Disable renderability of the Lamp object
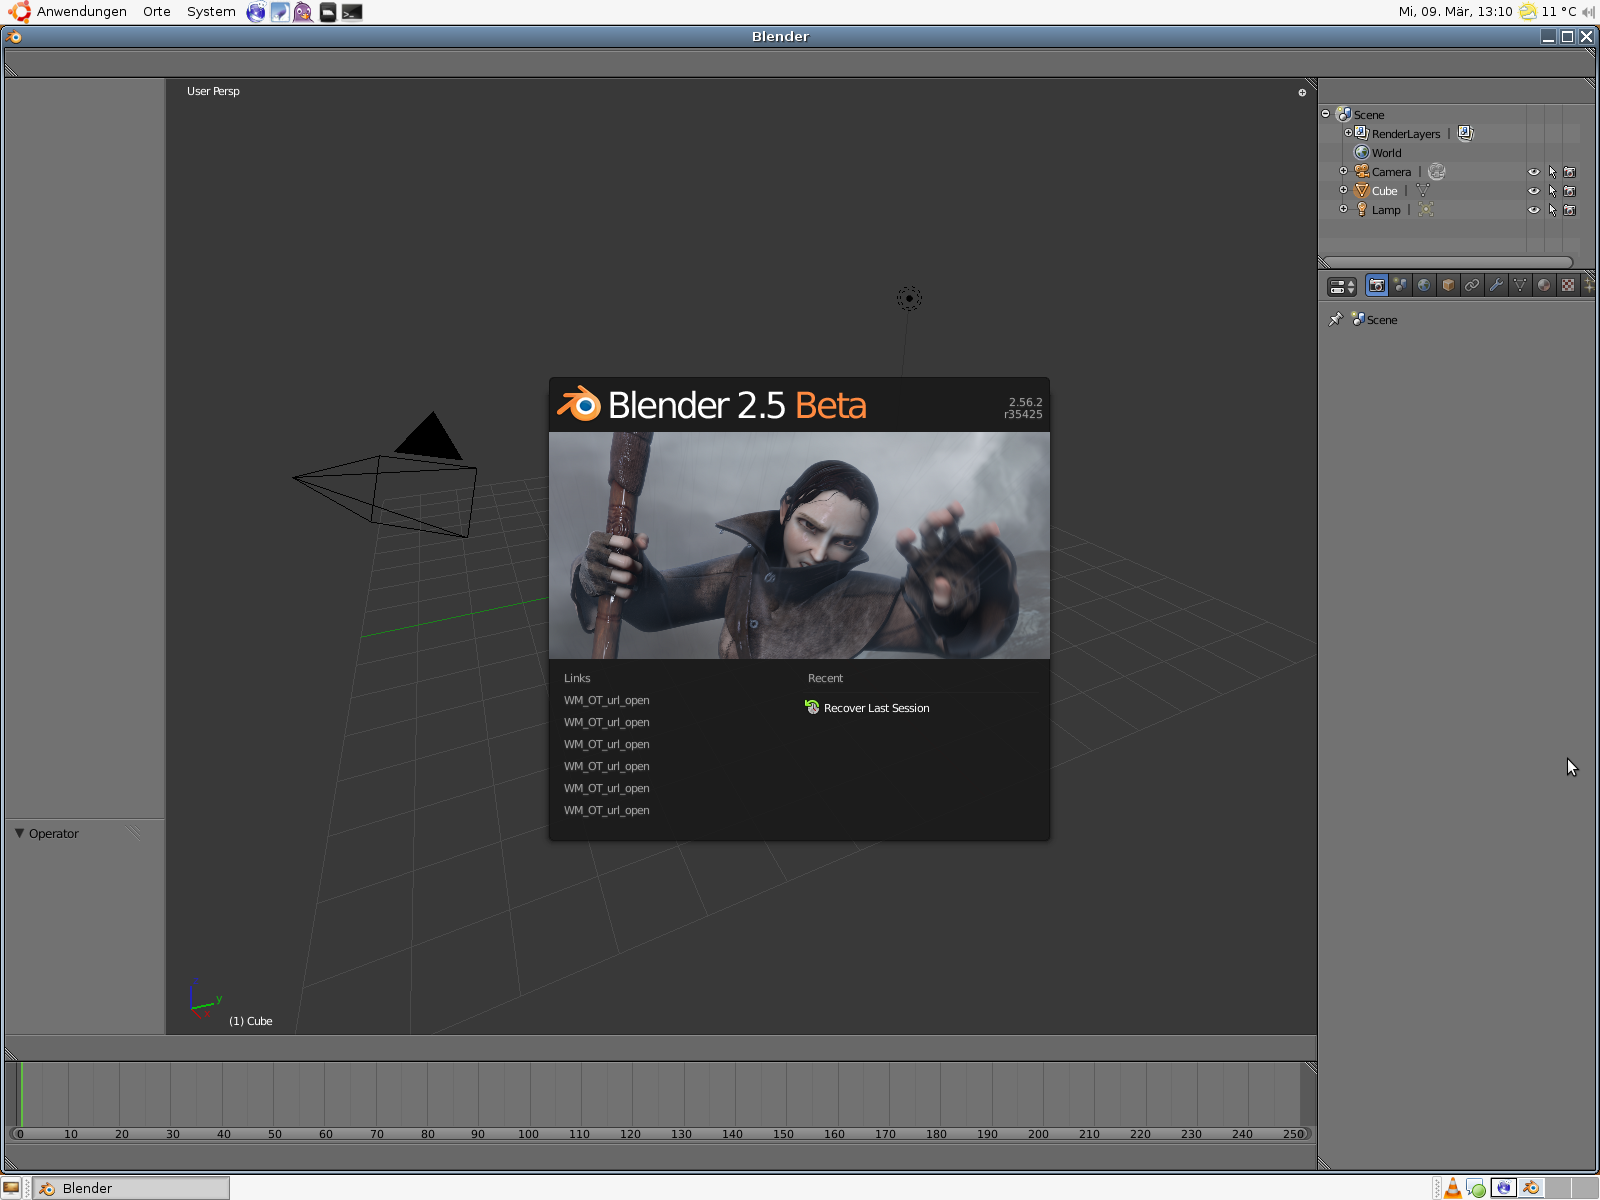Viewport: 1600px width, 1200px height. [x=1570, y=210]
